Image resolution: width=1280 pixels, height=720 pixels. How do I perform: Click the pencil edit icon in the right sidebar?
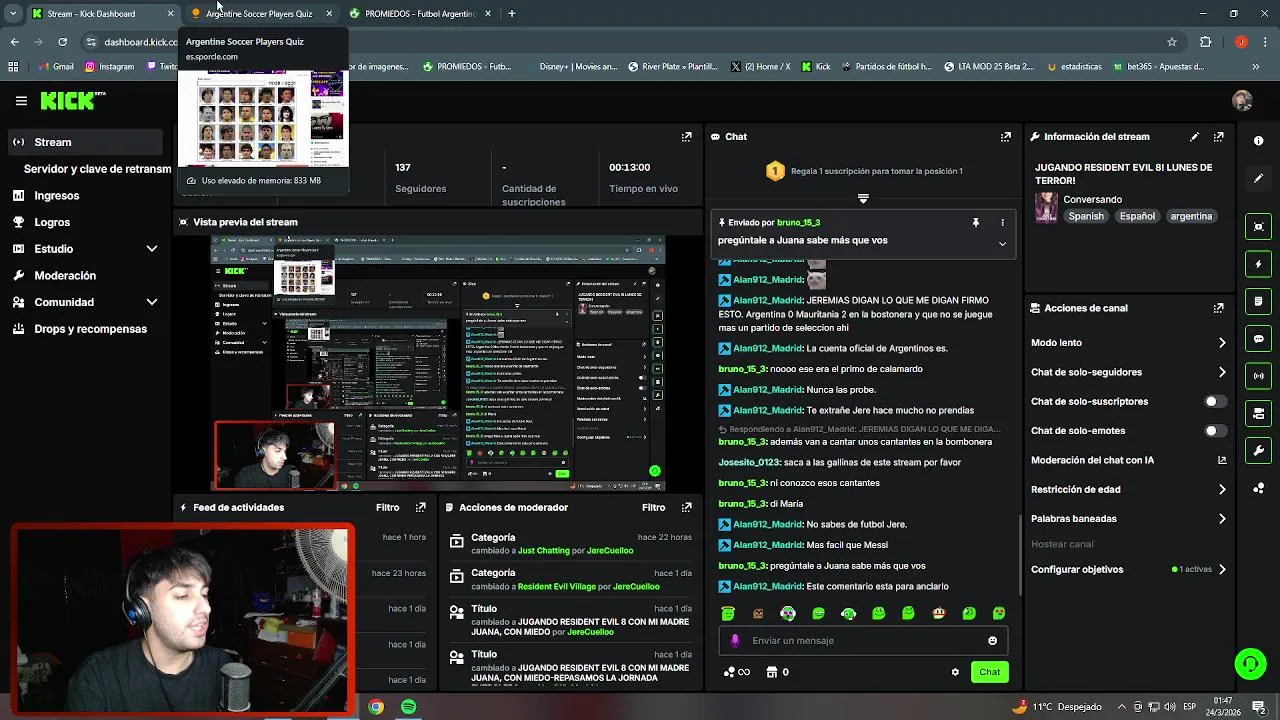tap(1258, 178)
